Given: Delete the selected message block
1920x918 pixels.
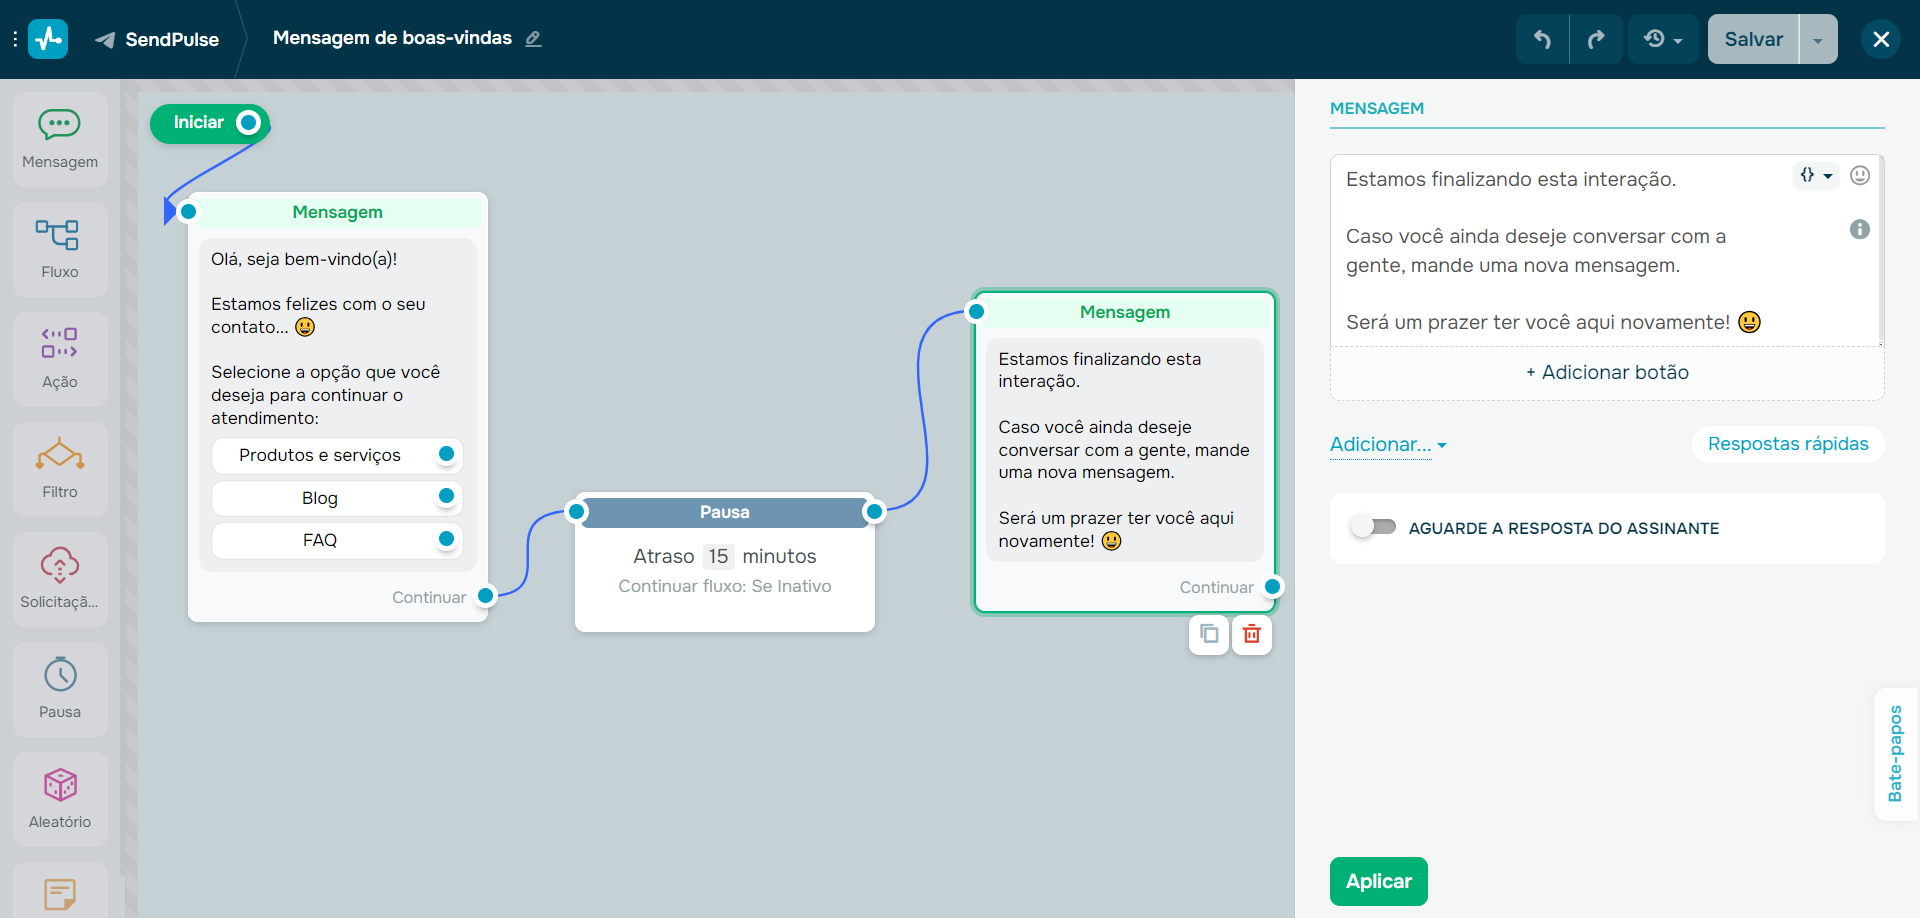Looking at the screenshot, I should click(1252, 634).
